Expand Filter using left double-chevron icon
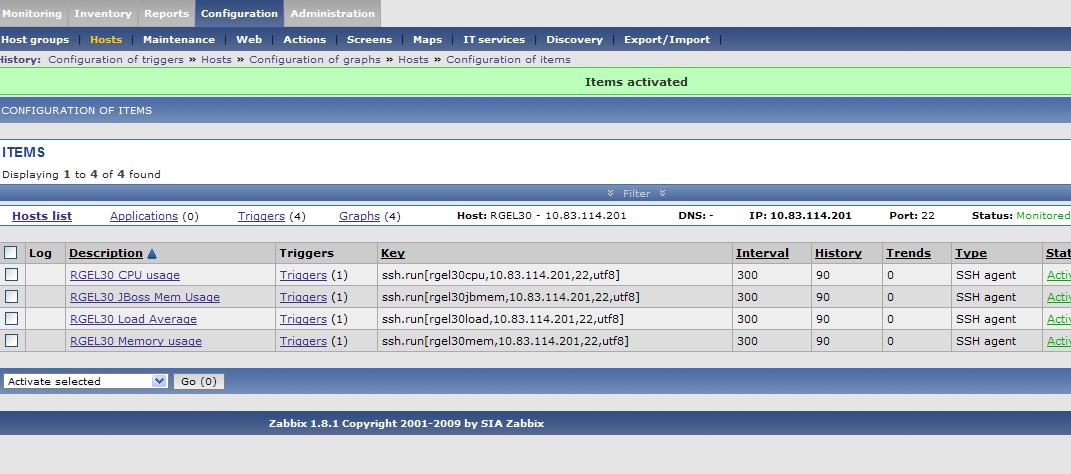Viewport: 1071px width, 474px height. pos(611,193)
